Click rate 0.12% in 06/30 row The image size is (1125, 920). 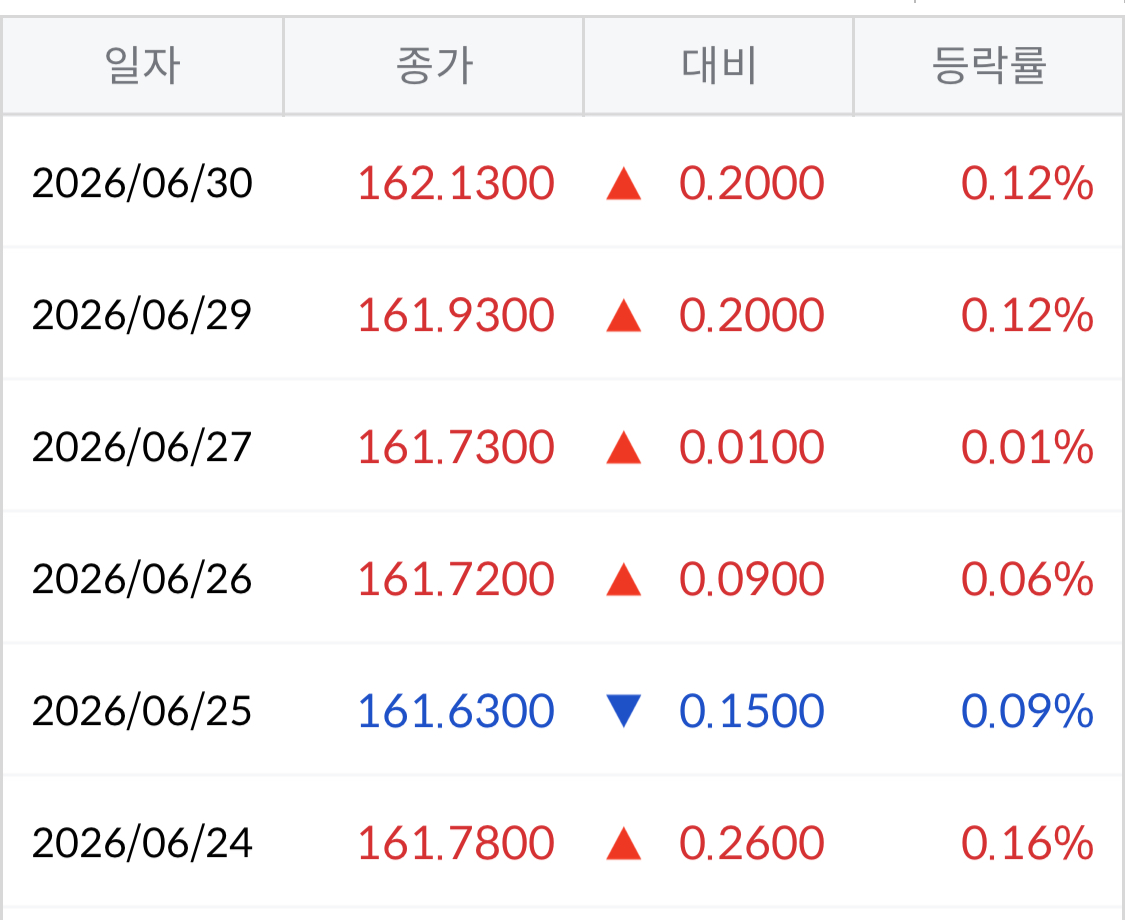1027,183
